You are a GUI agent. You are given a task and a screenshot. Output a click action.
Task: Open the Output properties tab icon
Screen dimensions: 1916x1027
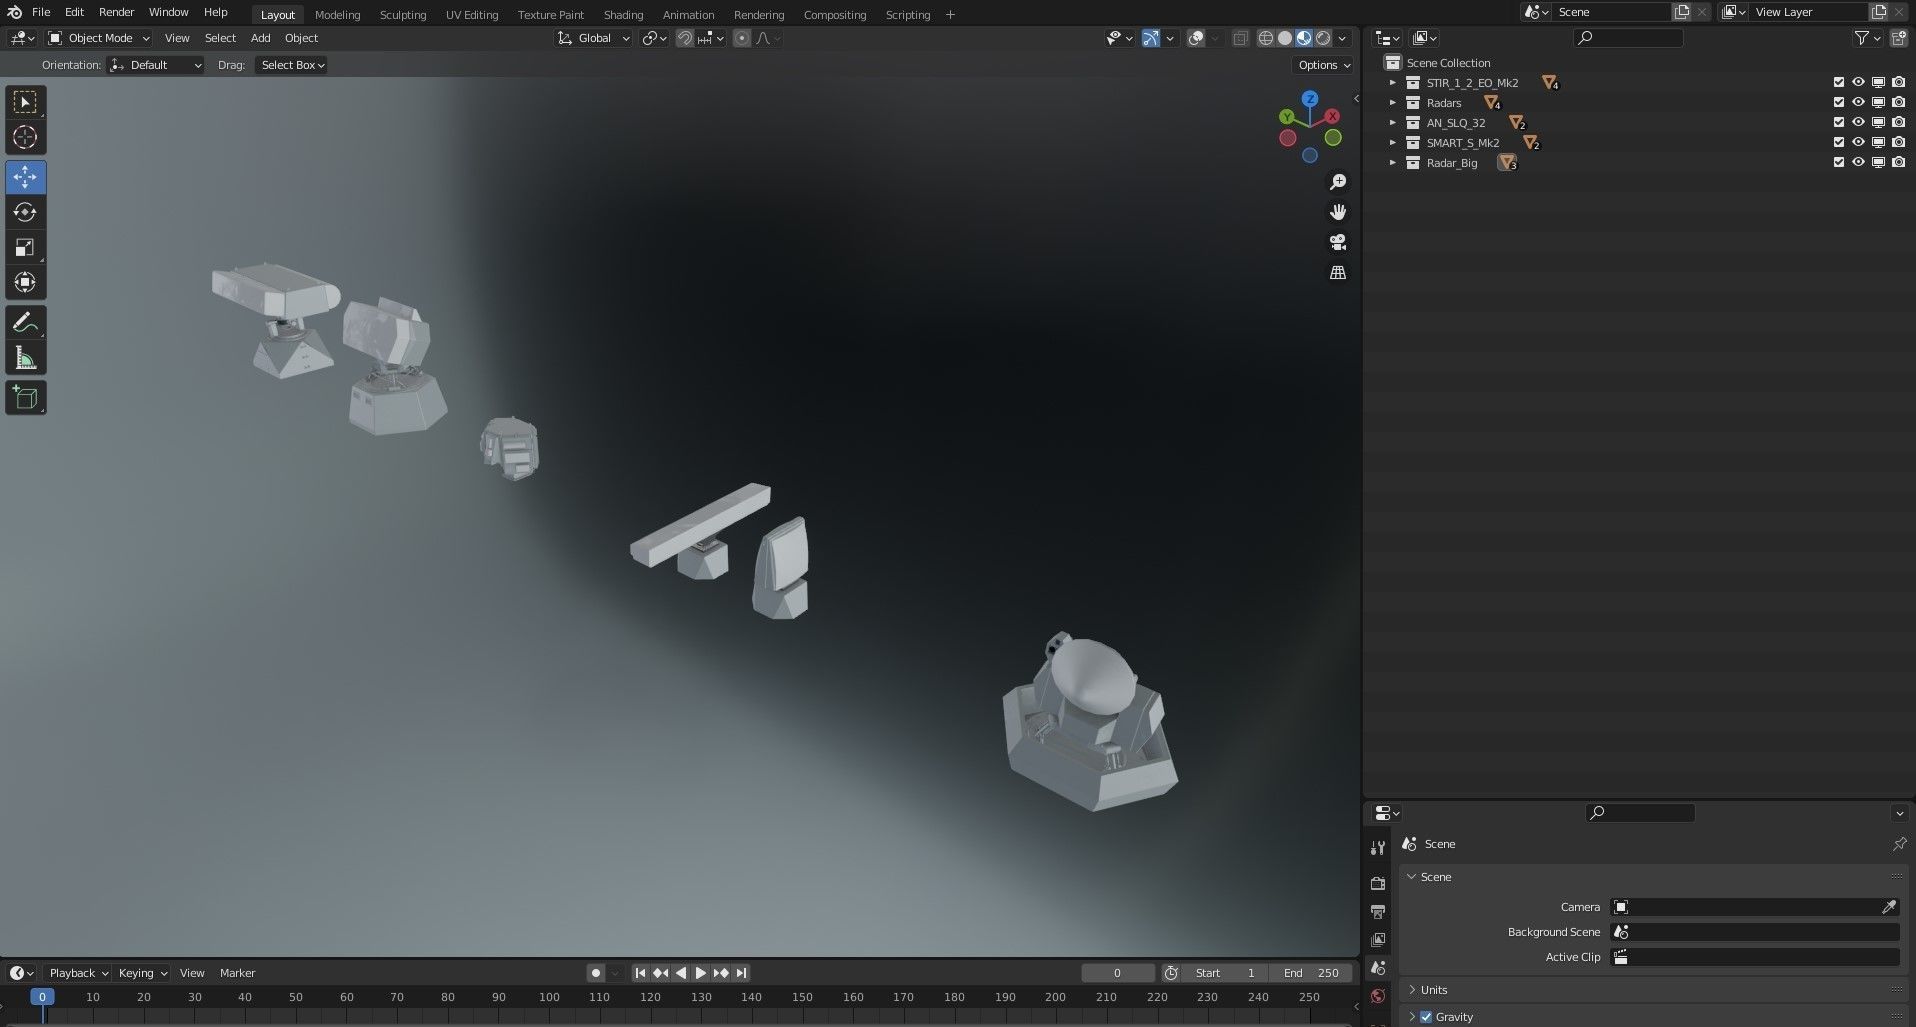coord(1378,911)
